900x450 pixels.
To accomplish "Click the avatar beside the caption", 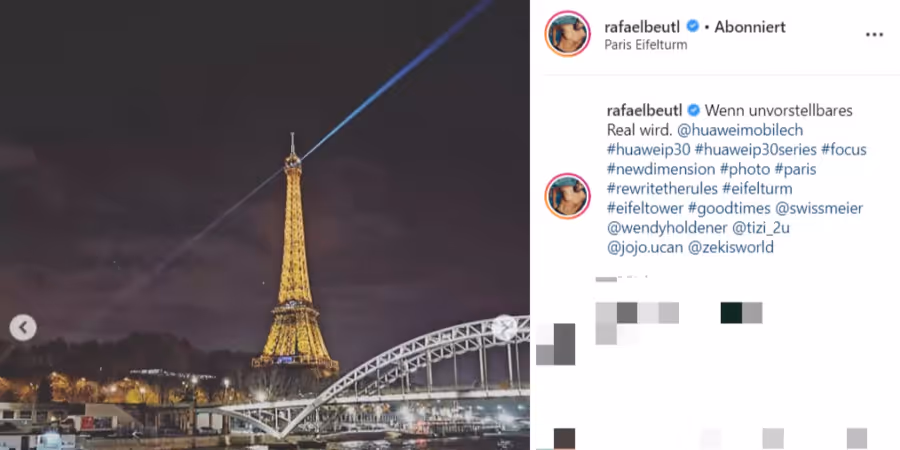I will (567, 196).
